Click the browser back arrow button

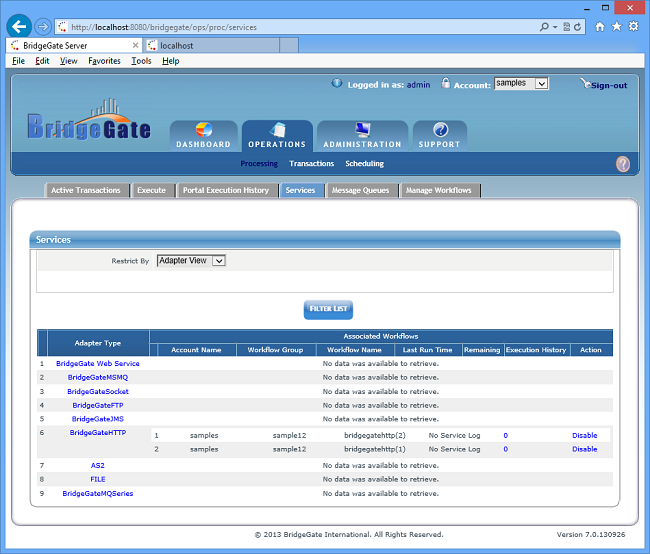pos(18,27)
